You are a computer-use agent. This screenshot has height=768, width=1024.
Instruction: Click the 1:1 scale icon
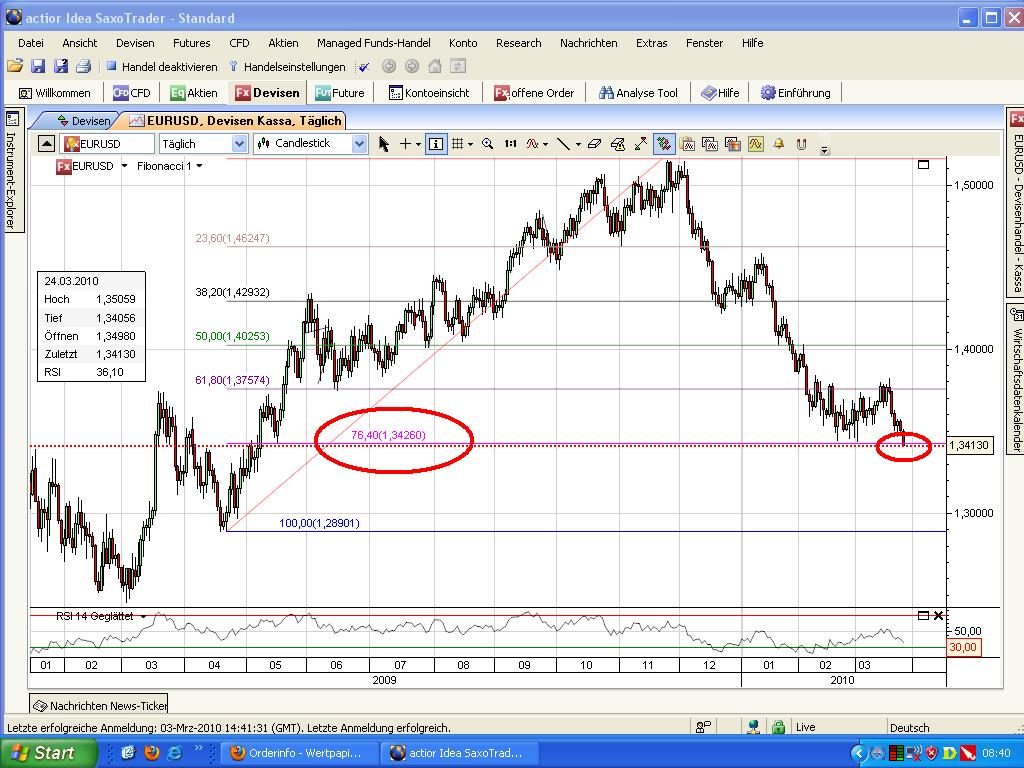(510, 143)
